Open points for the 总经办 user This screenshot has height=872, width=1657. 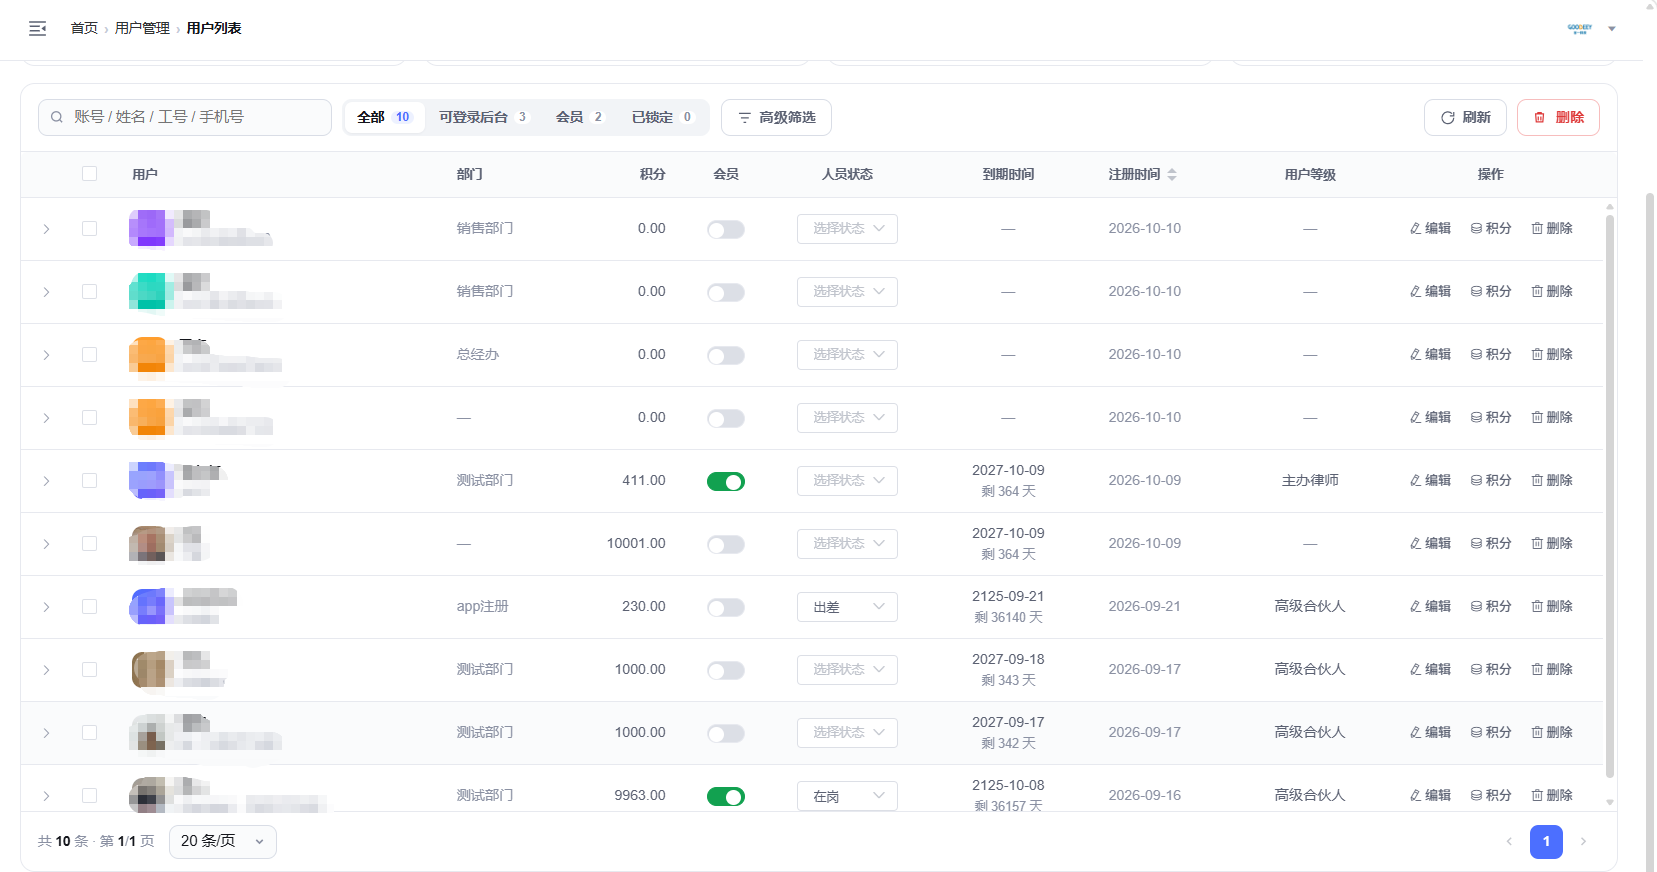pyautogui.click(x=1491, y=354)
